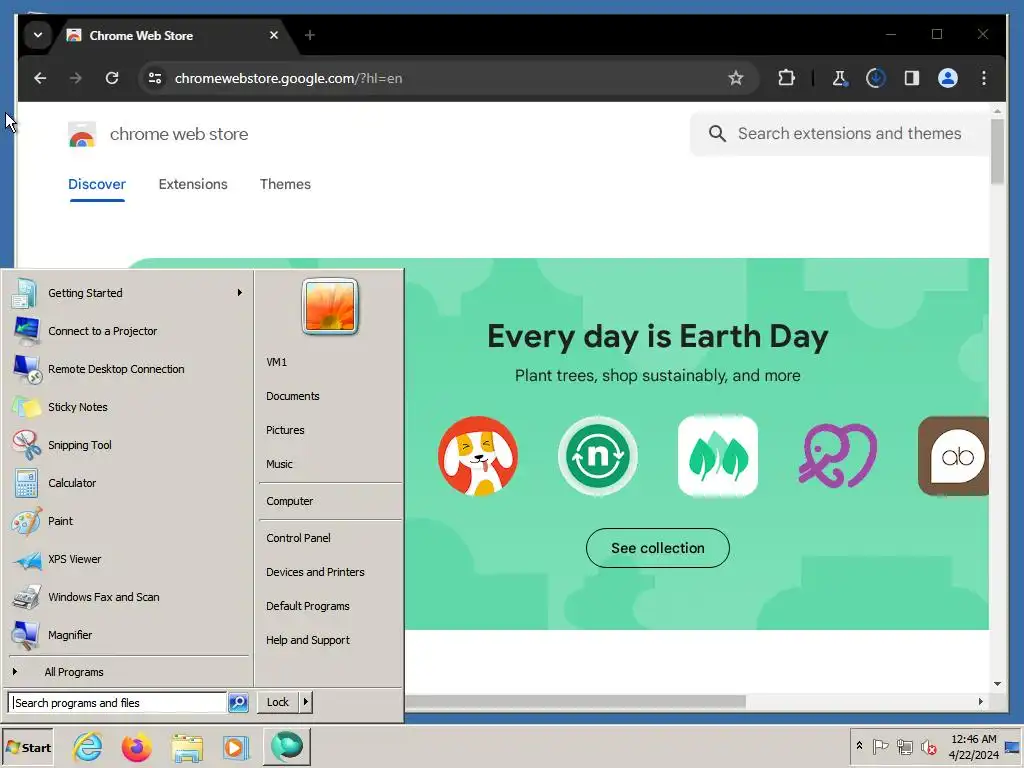This screenshot has height=768, width=1024.
Task: Open Chrome Labs flask icon
Action: point(839,78)
